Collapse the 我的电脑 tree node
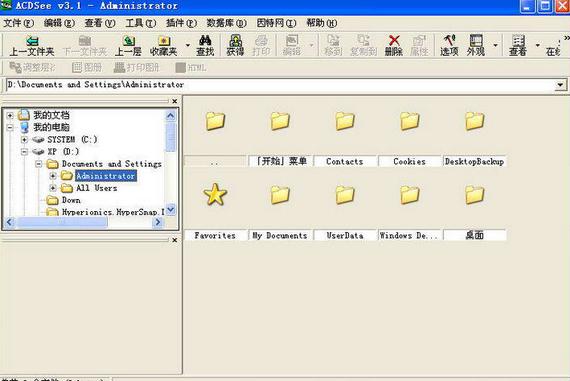 [x=10, y=127]
